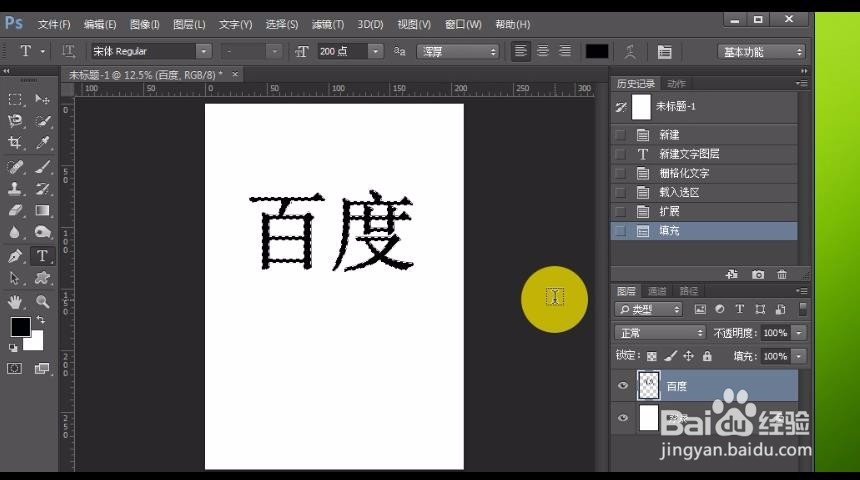Screen dimensions: 860x480
Task: Swap foreground and background colors
Action: click(x=40, y=320)
